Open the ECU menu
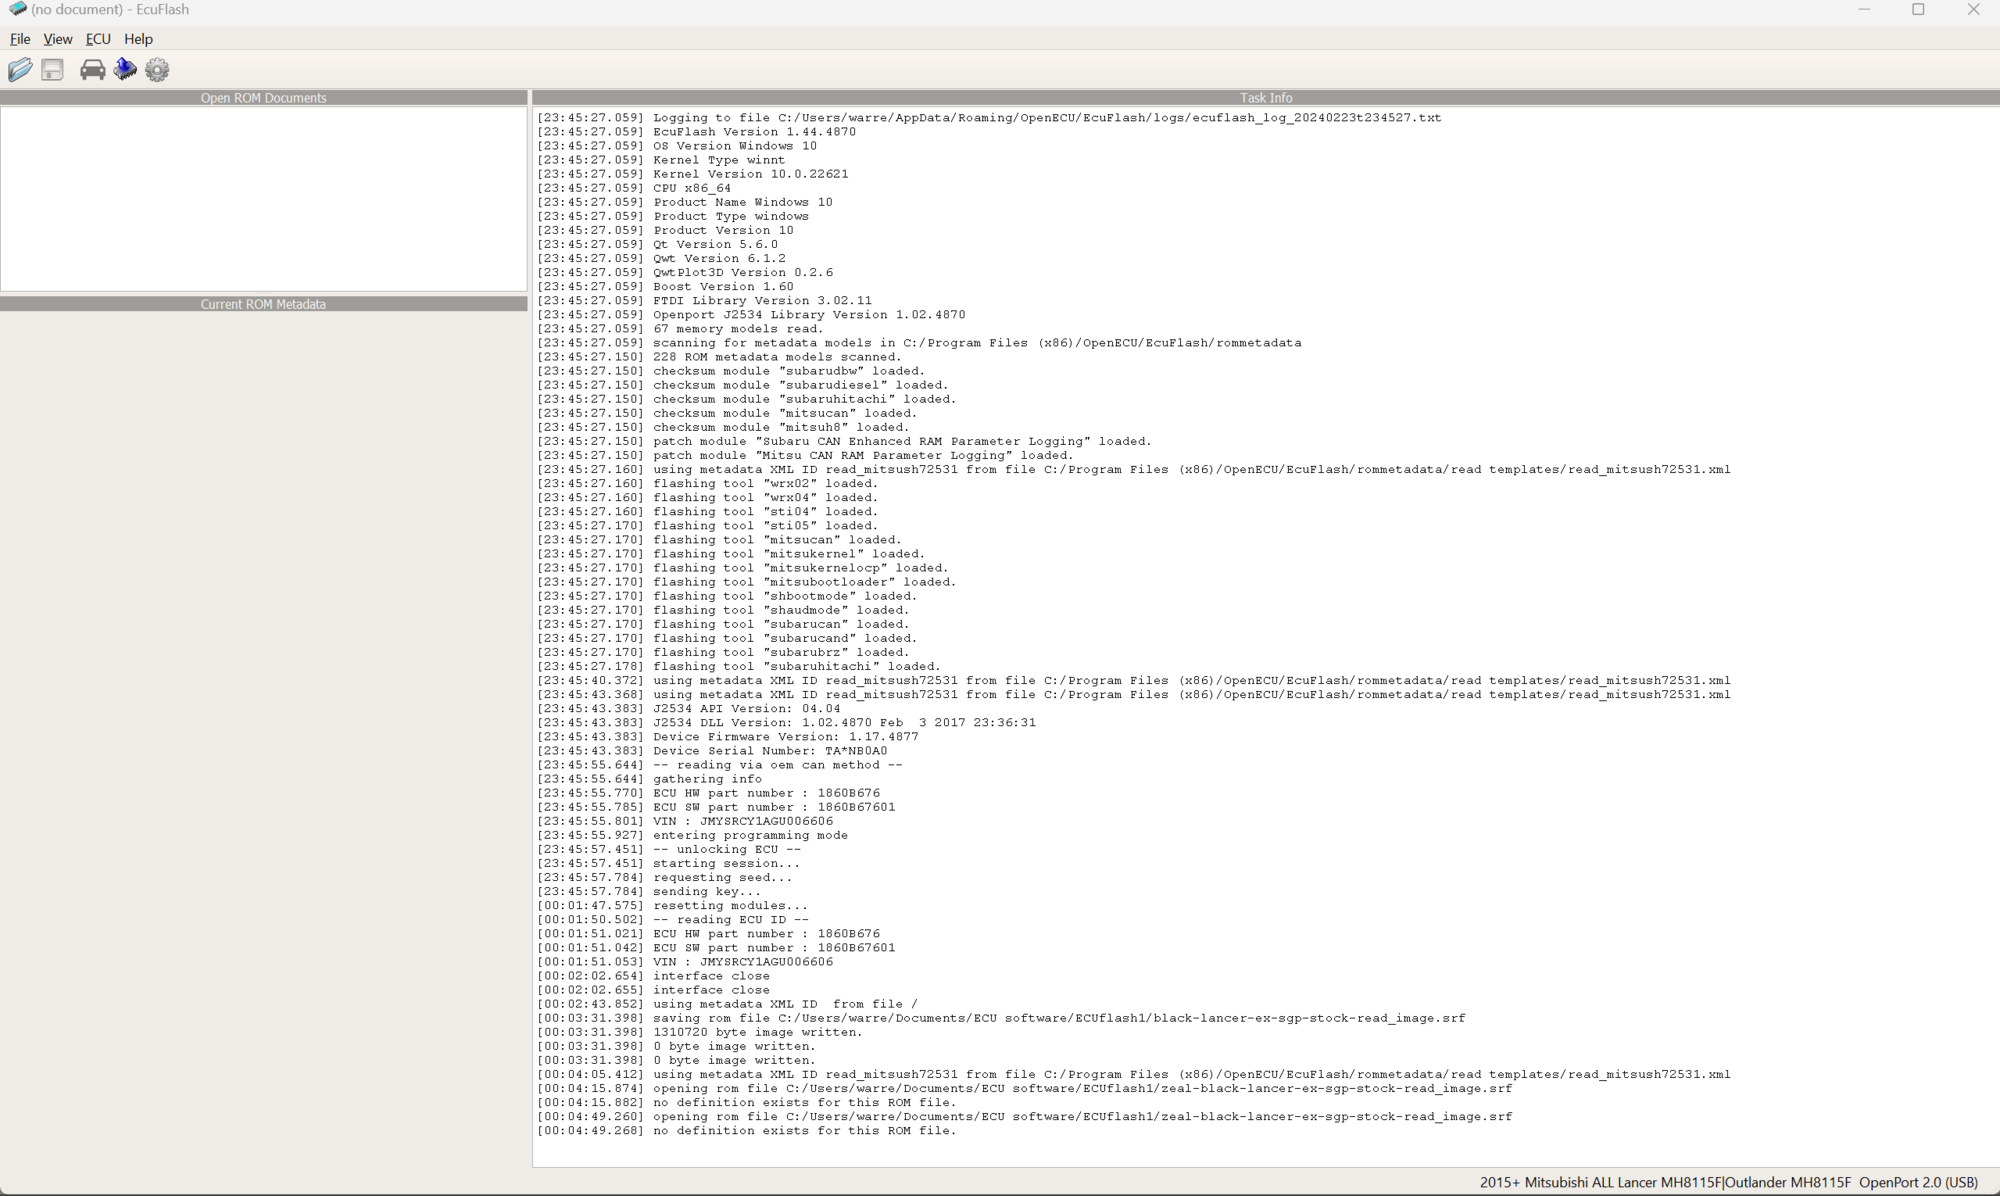Viewport: 2000px width, 1196px height. click(x=98, y=39)
